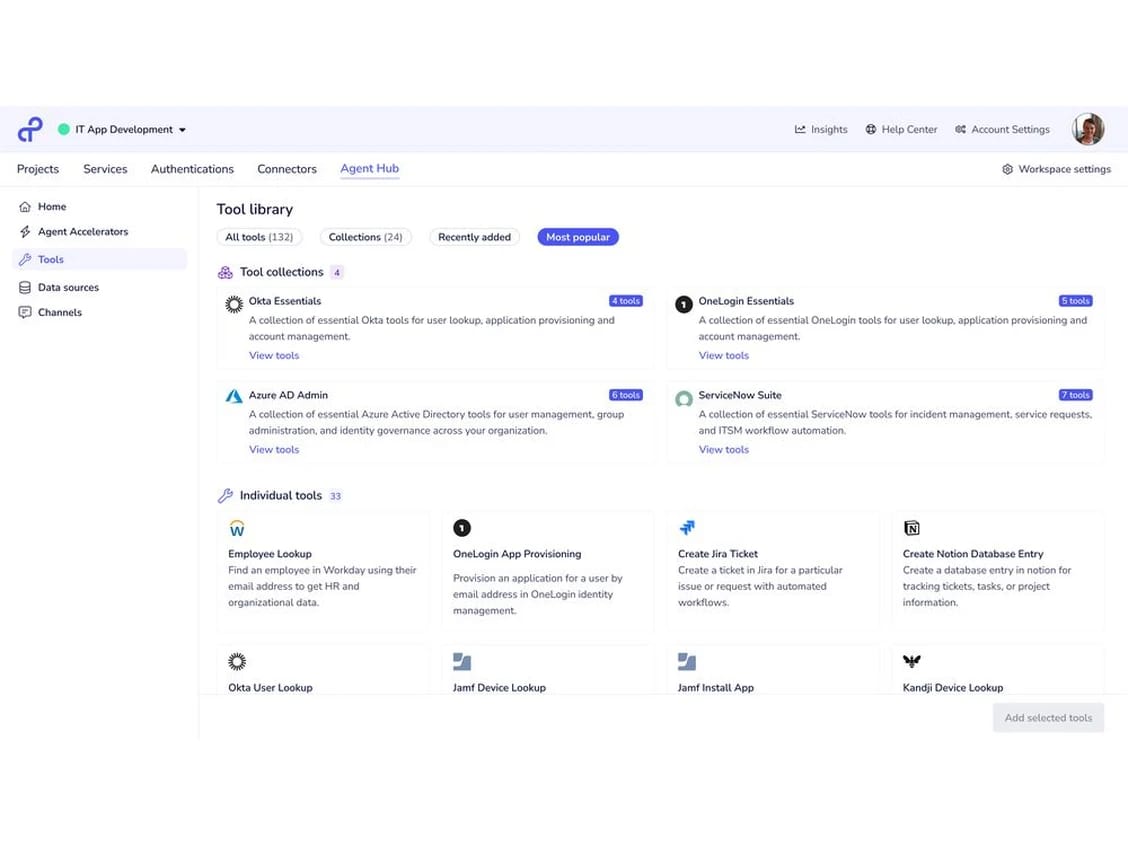
Task: Click the Insights chart icon
Action: 800,129
